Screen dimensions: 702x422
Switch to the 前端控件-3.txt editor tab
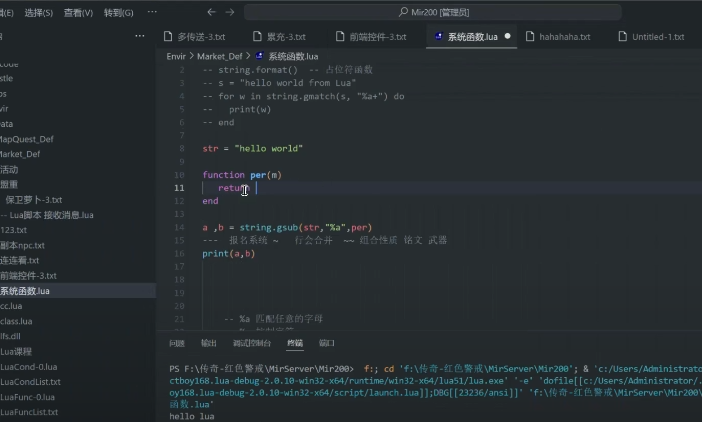coord(377,37)
